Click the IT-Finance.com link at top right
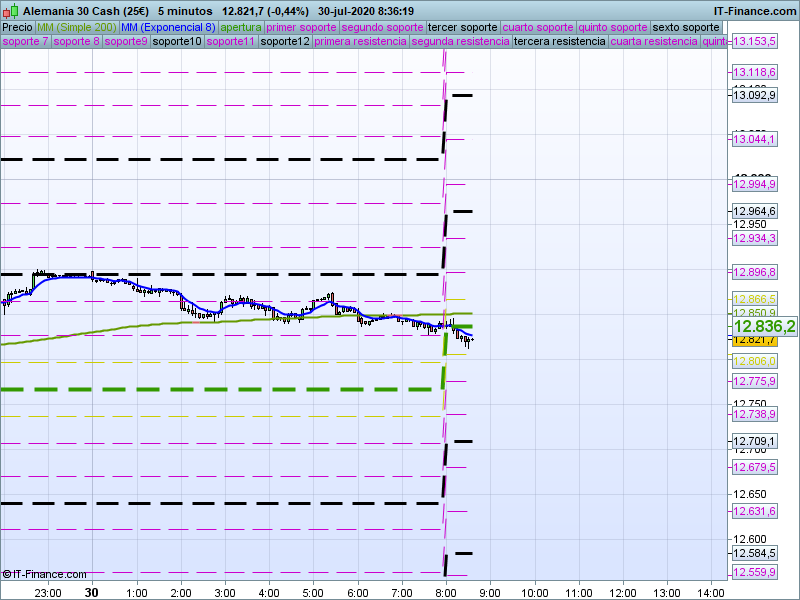This screenshot has width=800, height=600. (x=755, y=10)
